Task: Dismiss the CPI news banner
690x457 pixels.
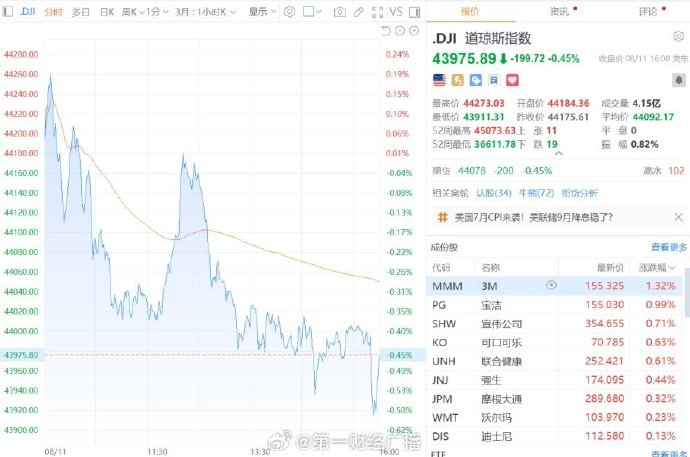Action: 678,217
